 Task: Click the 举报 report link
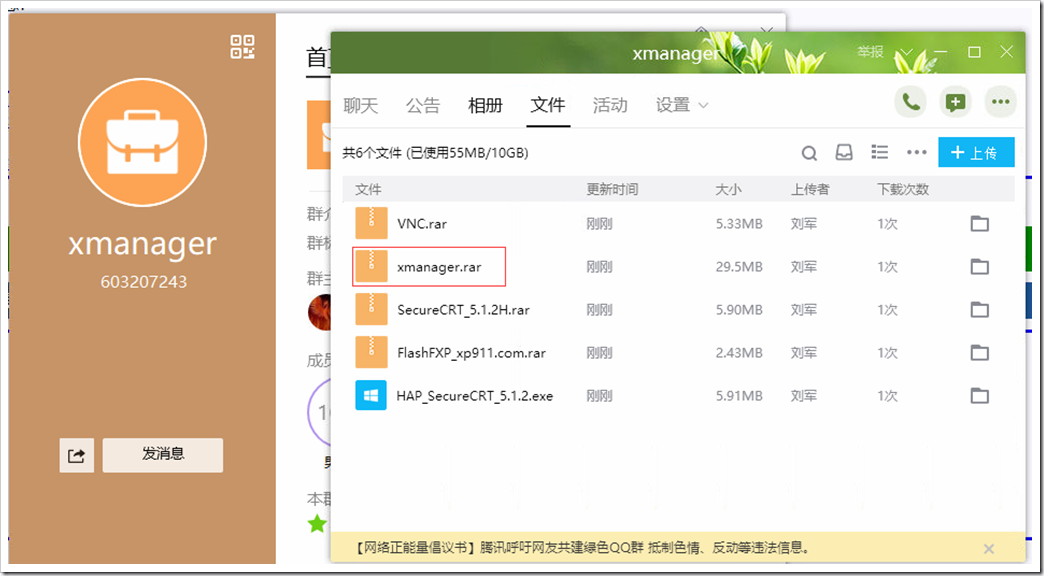point(870,52)
